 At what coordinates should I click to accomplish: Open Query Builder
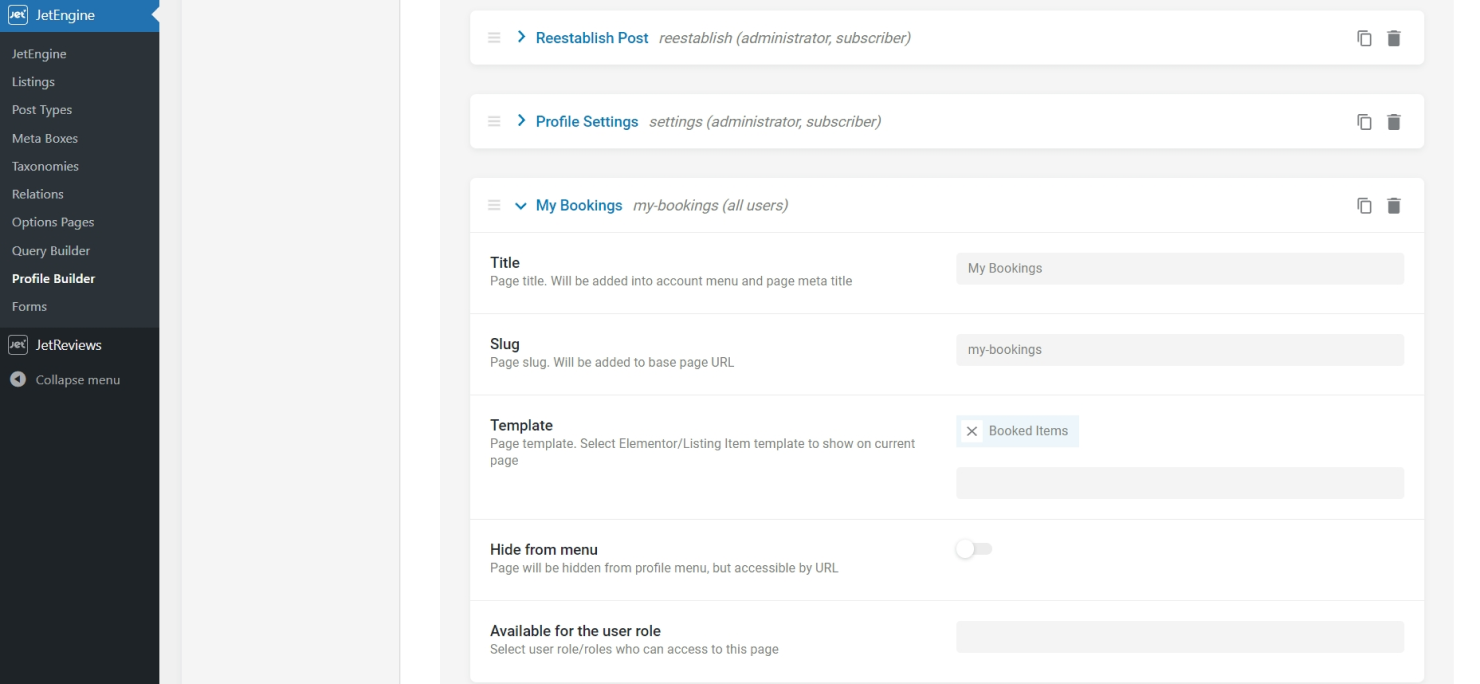(51, 250)
